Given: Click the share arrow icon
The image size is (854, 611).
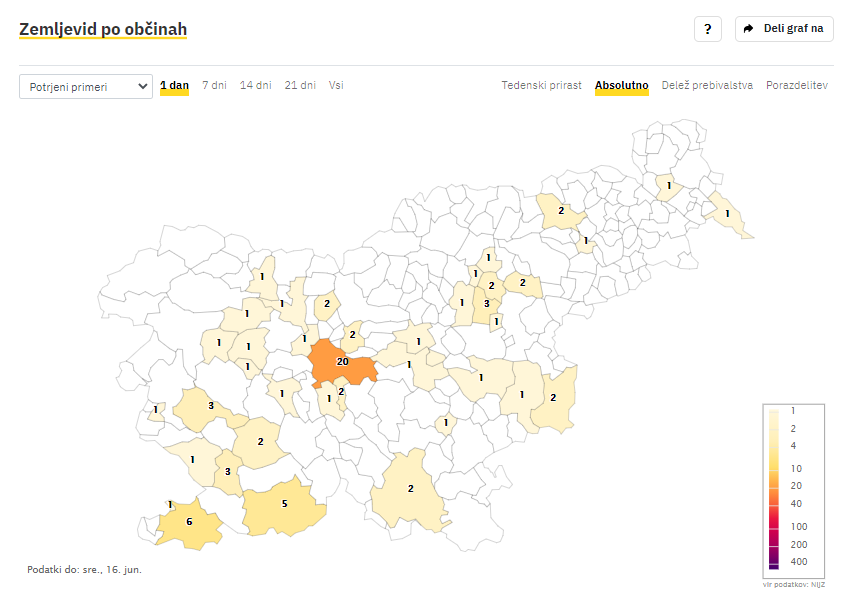Looking at the screenshot, I should [x=749, y=28].
